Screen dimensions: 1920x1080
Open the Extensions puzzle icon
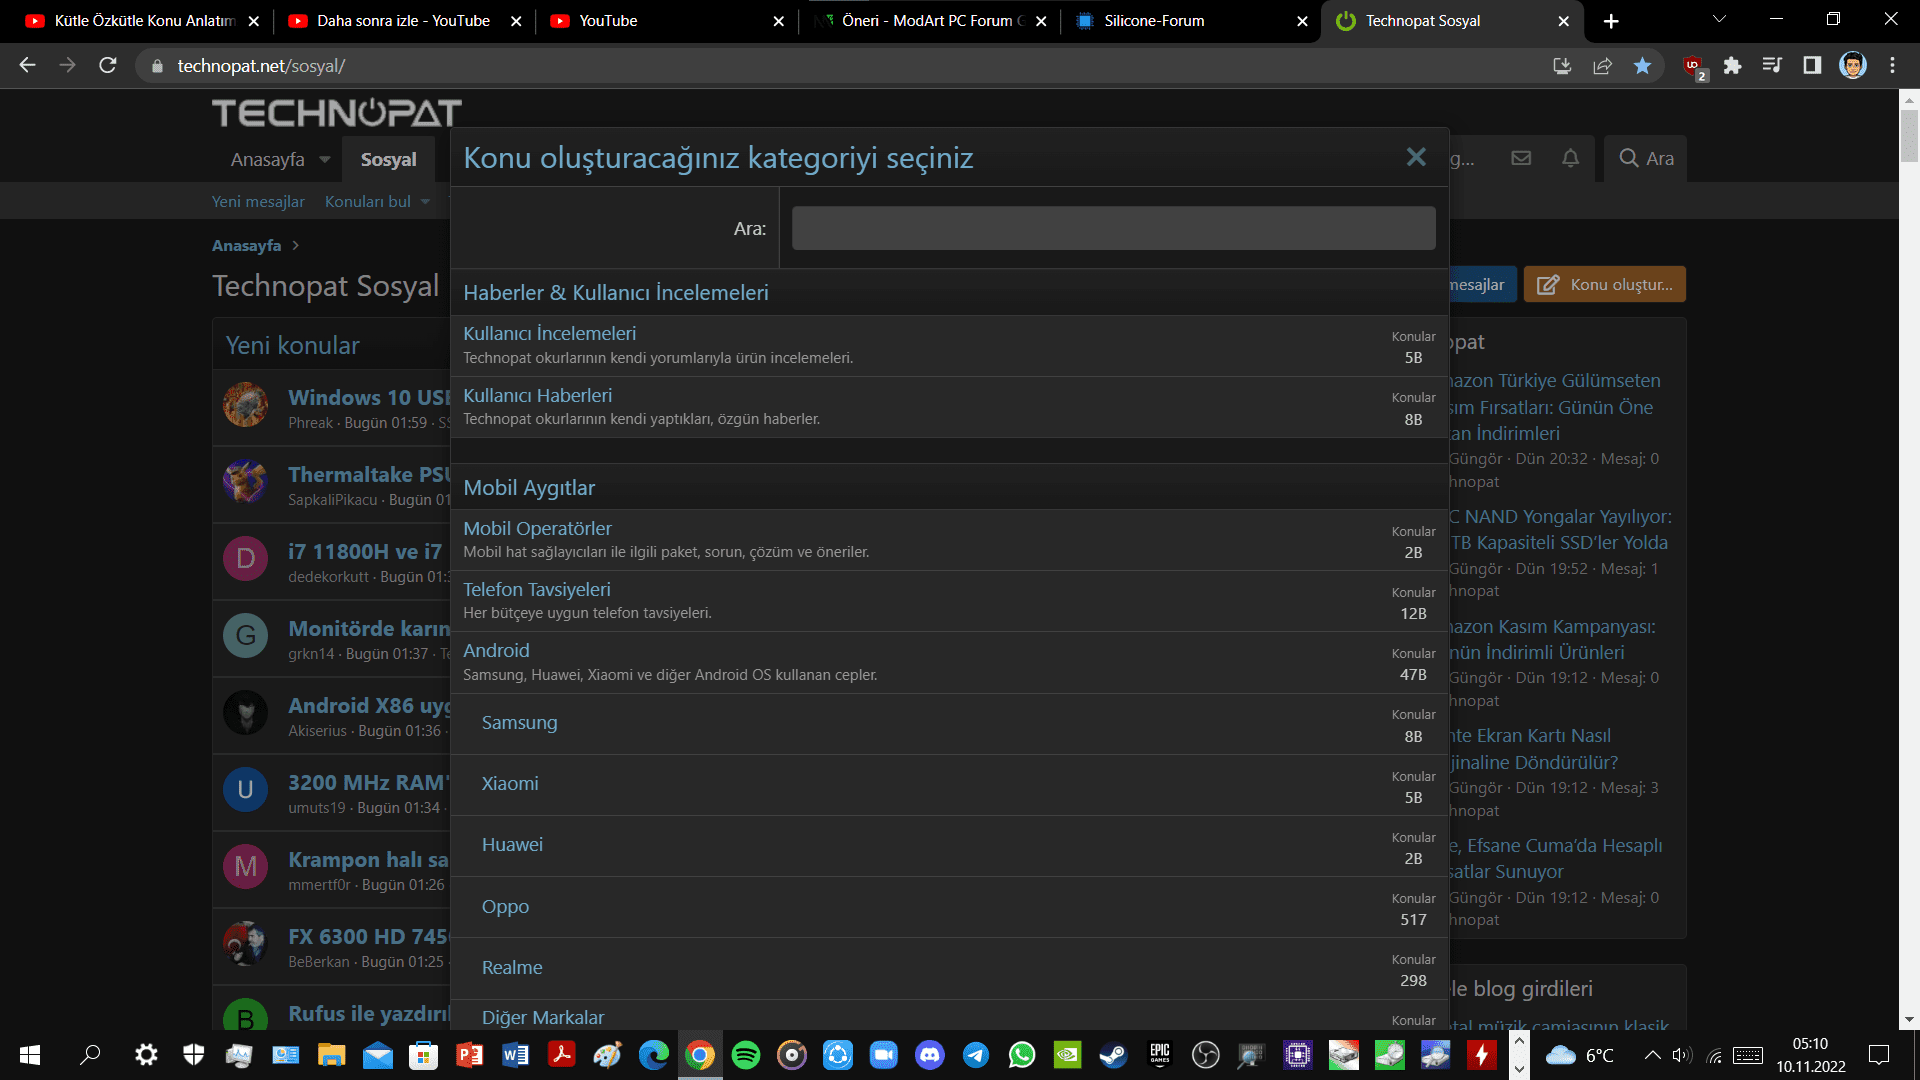(x=1732, y=65)
